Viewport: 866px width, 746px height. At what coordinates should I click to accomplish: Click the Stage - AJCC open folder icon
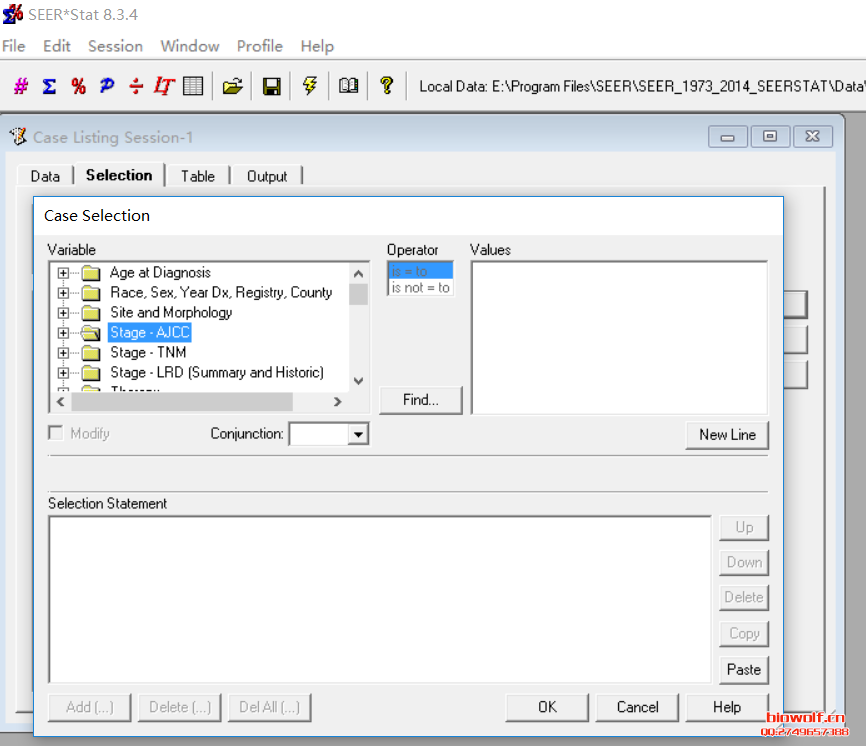pos(91,333)
